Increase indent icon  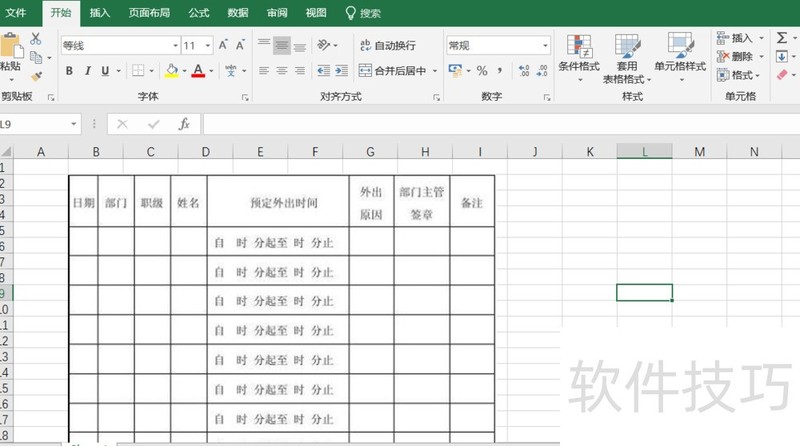[x=341, y=70]
